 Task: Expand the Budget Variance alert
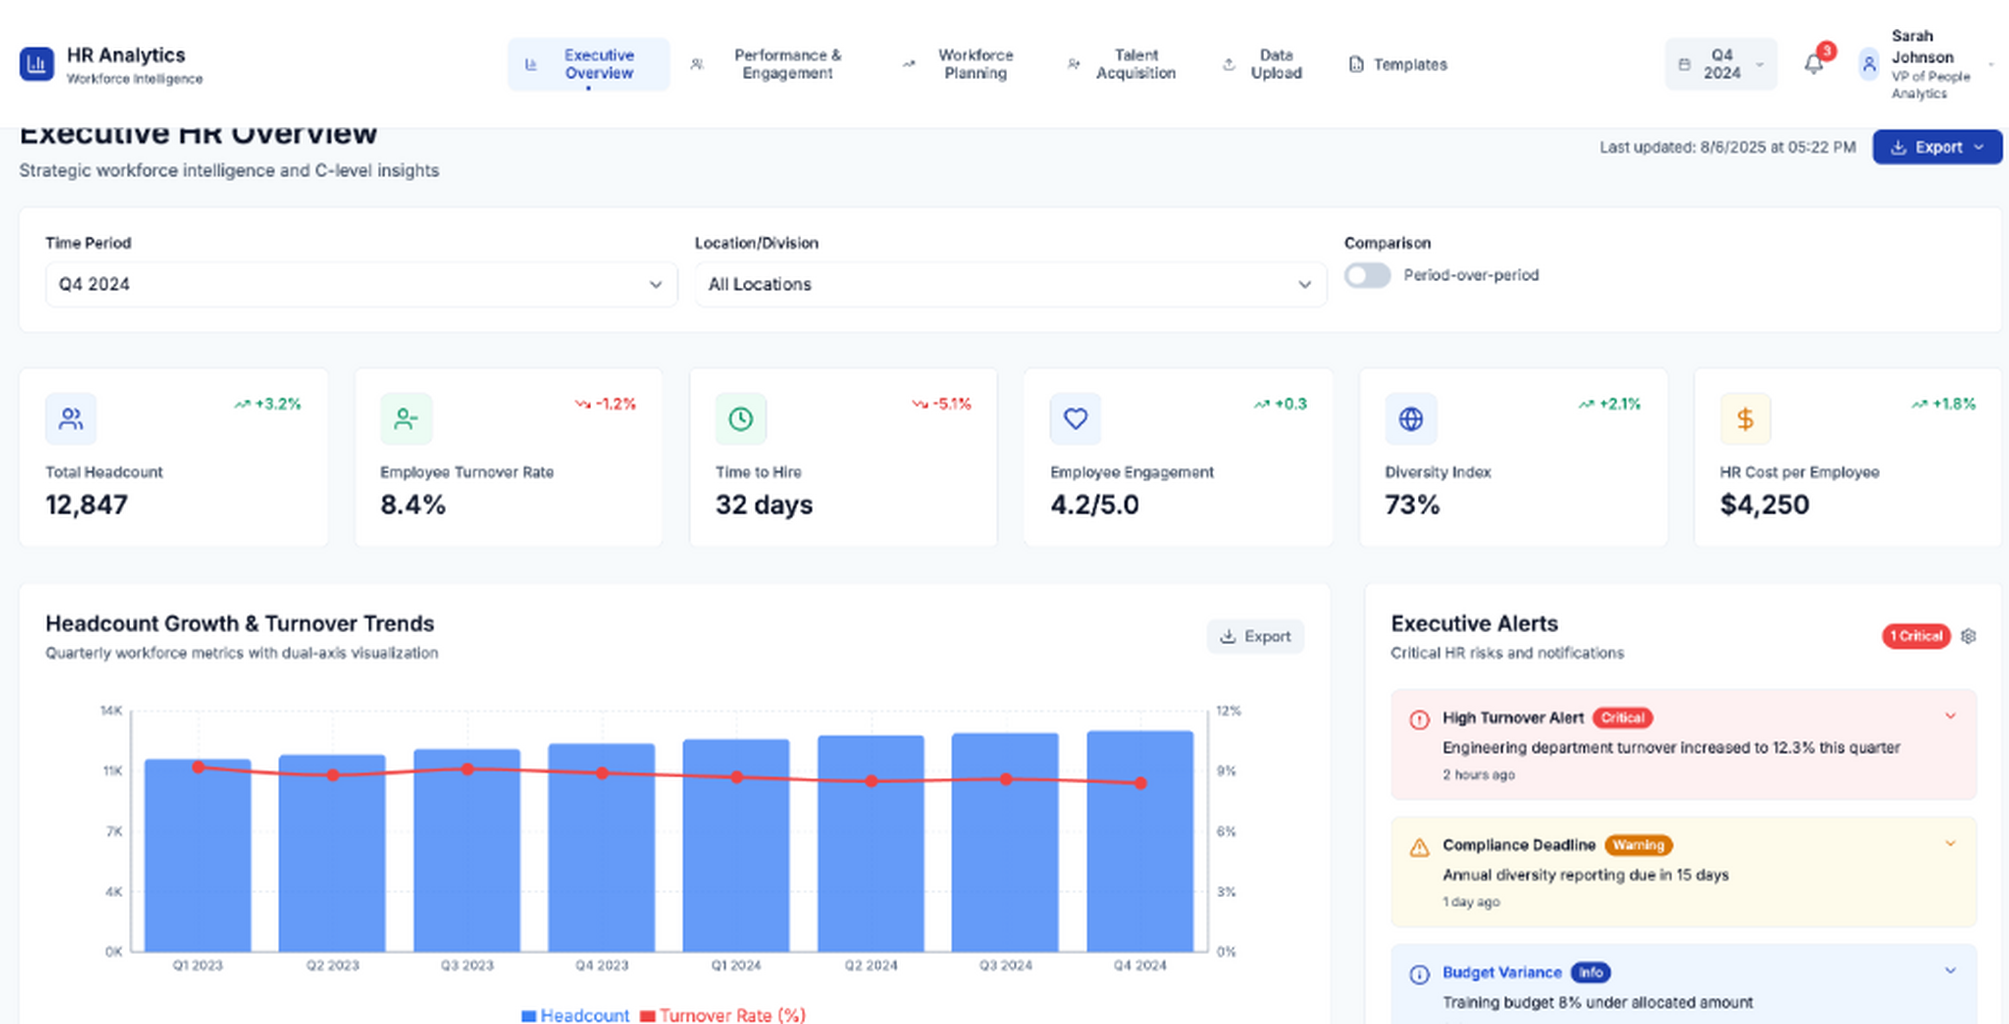click(x=1950, y=971)
